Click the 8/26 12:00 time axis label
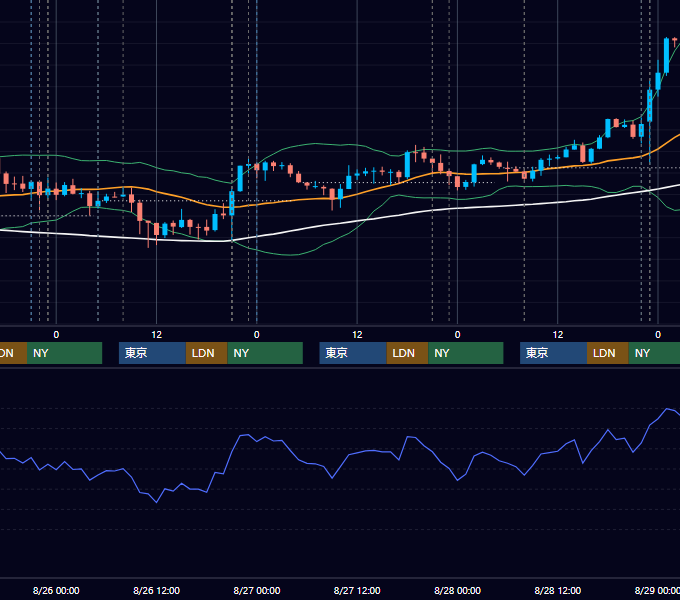This screenshot has height=600, width=680. coord(156,590)
